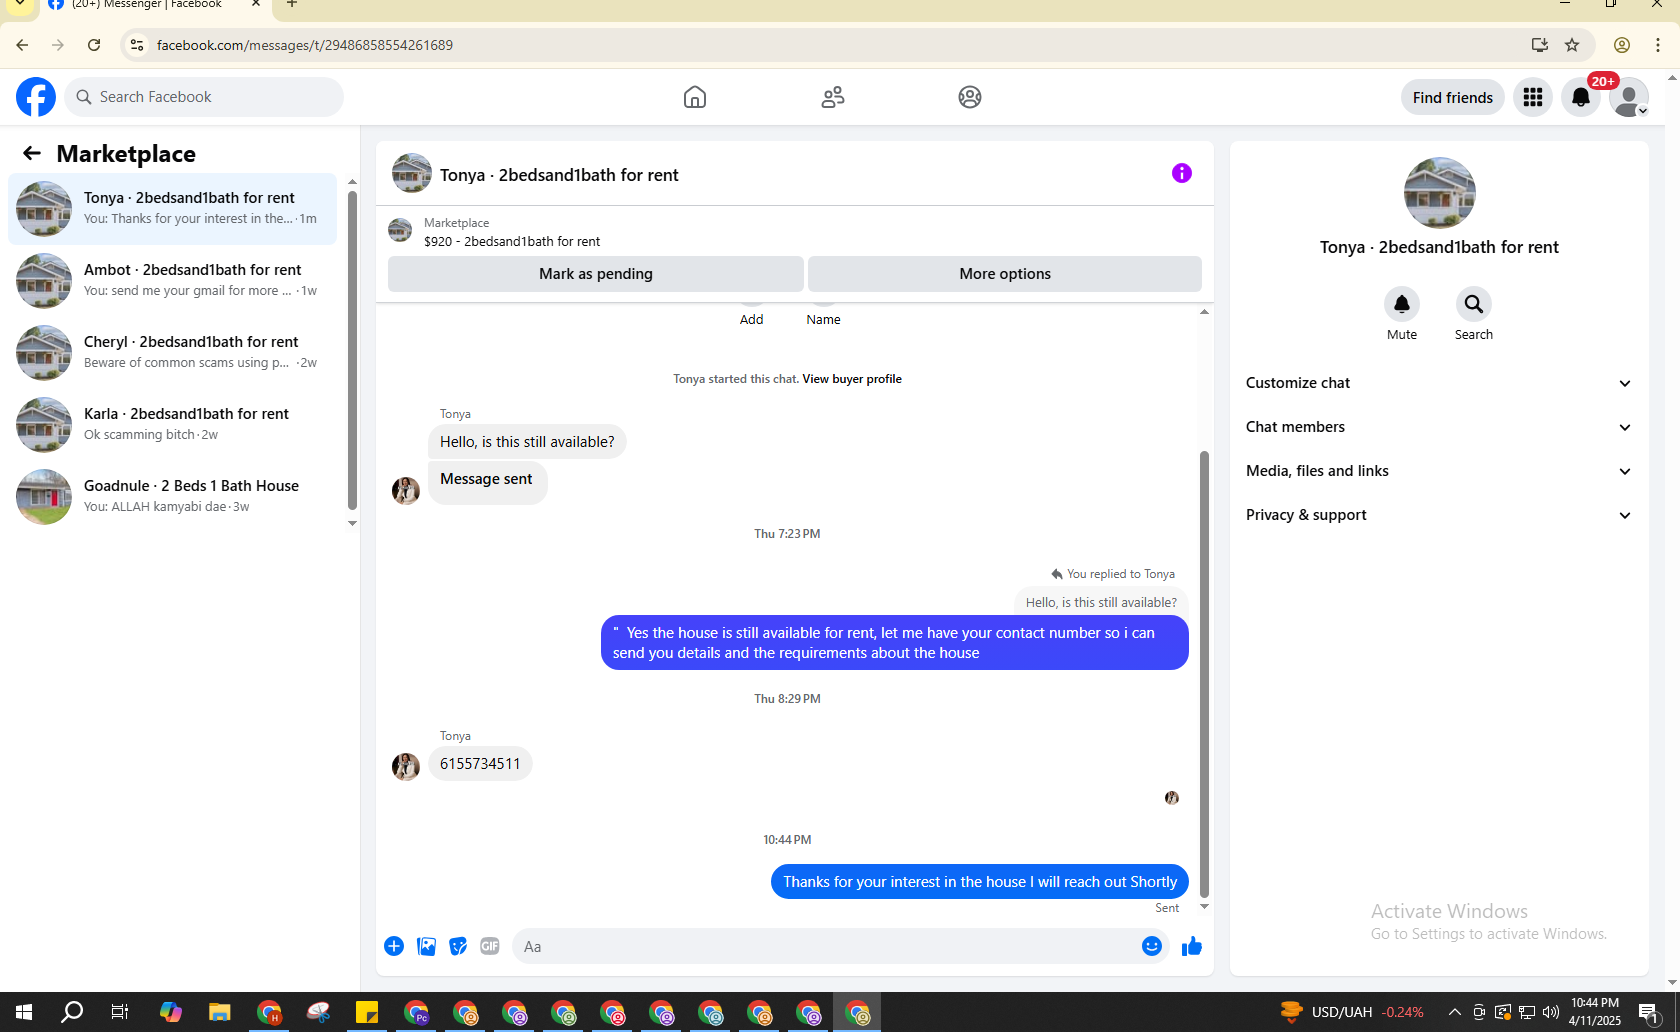
Task: Open the emoji picker in message box
Action: 1152,946
